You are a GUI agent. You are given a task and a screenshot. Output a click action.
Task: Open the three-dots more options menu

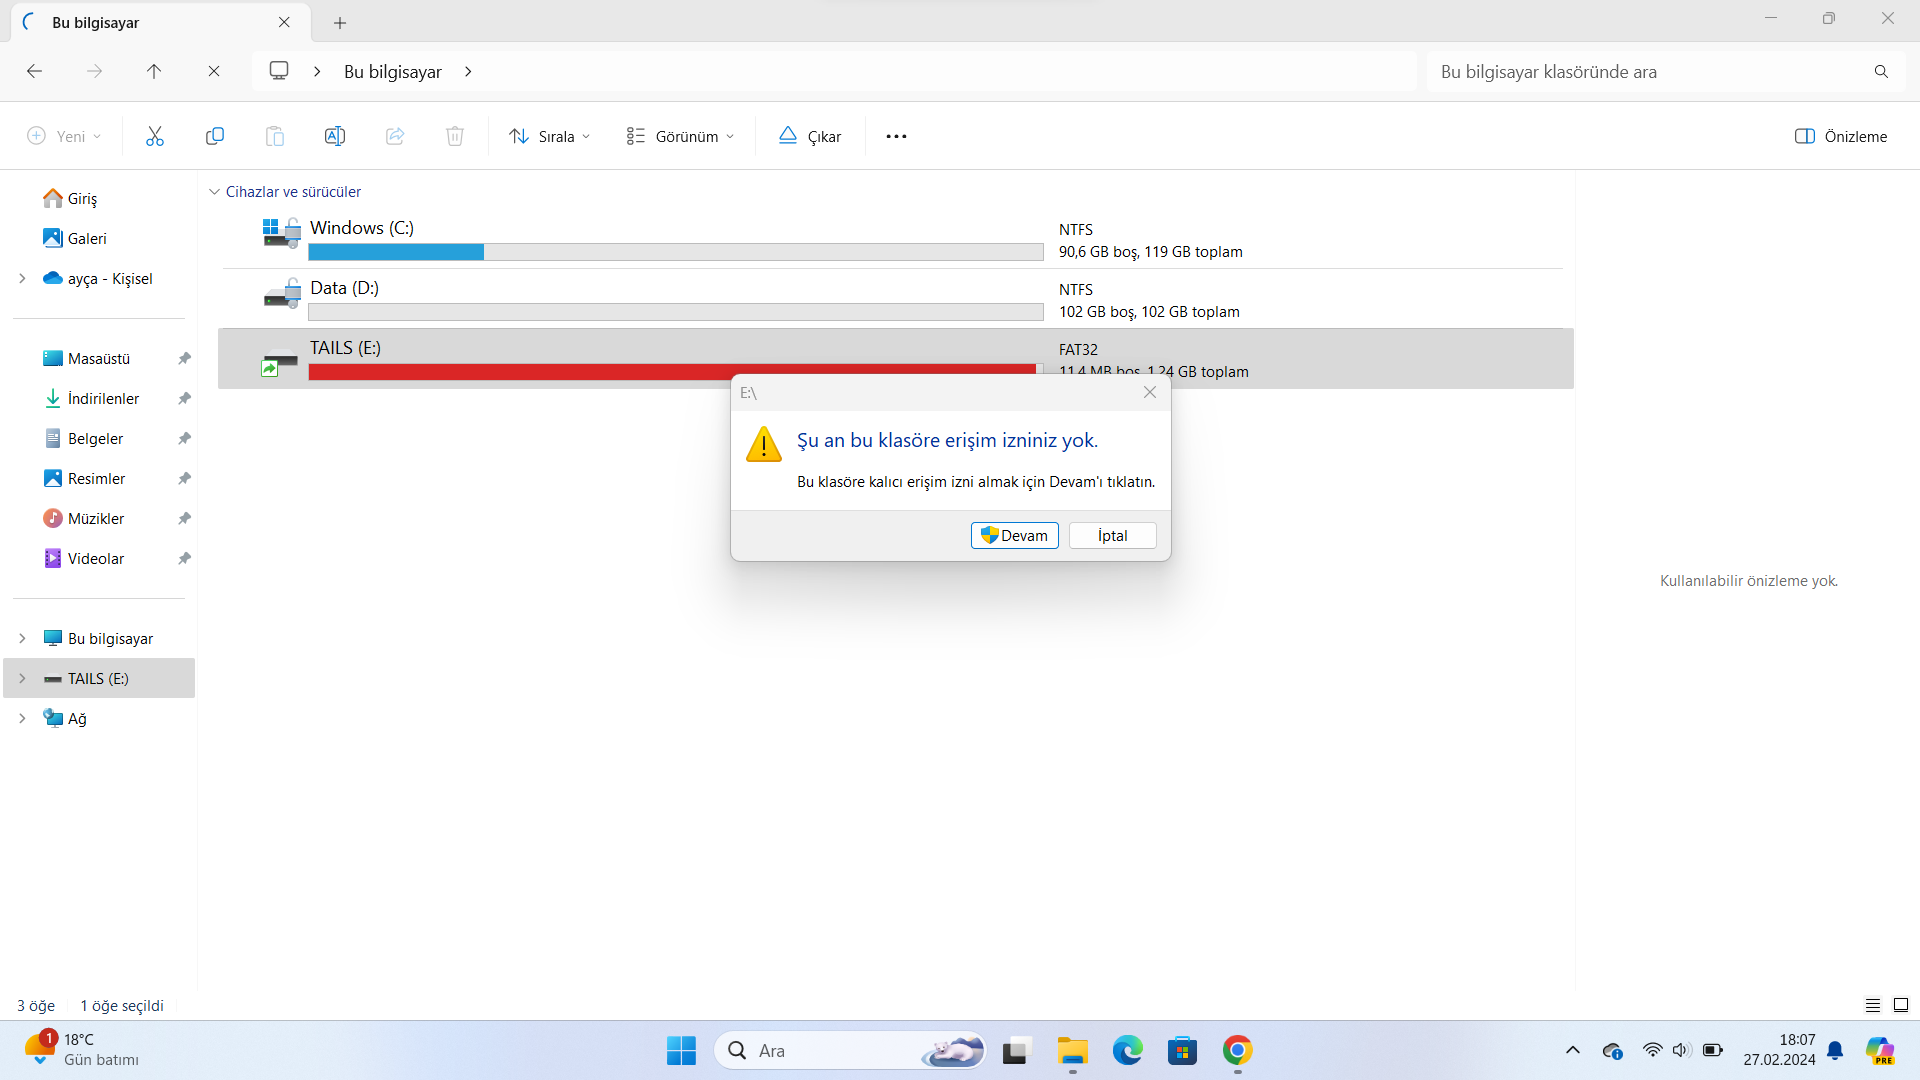(896, 136)
